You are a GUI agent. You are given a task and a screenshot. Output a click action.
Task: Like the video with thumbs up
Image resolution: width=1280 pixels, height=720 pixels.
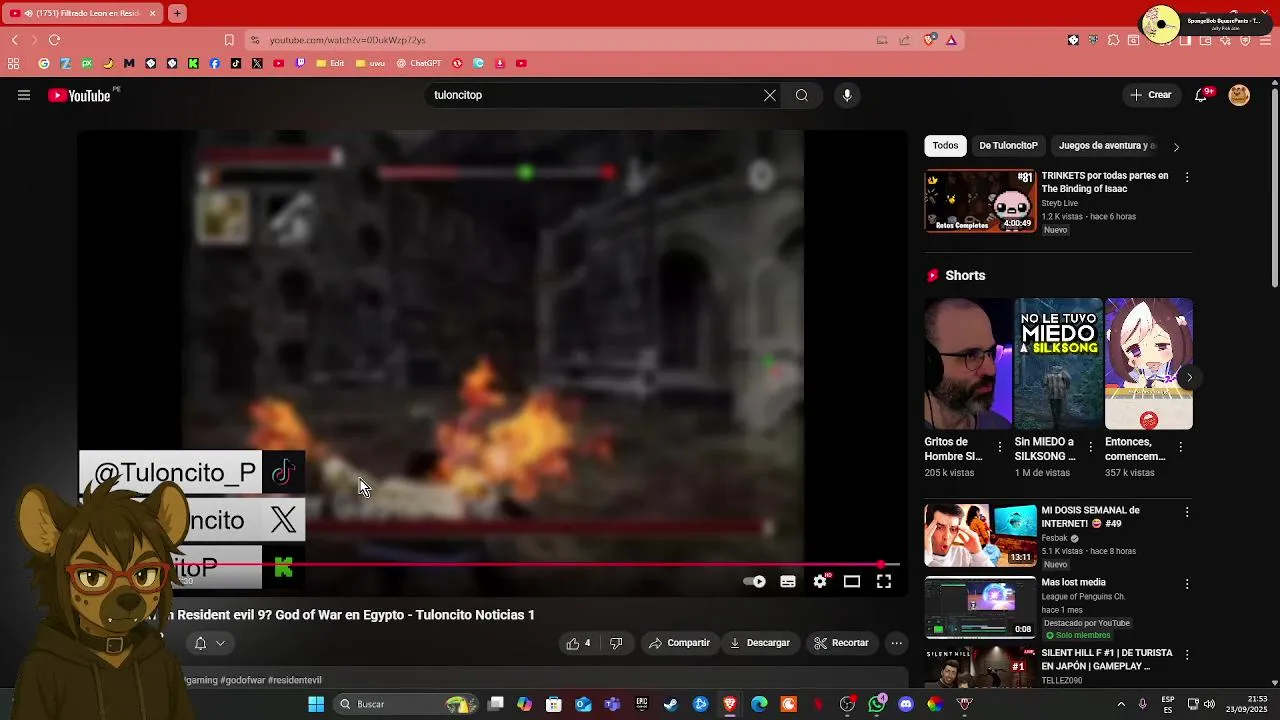pos(578,643)
